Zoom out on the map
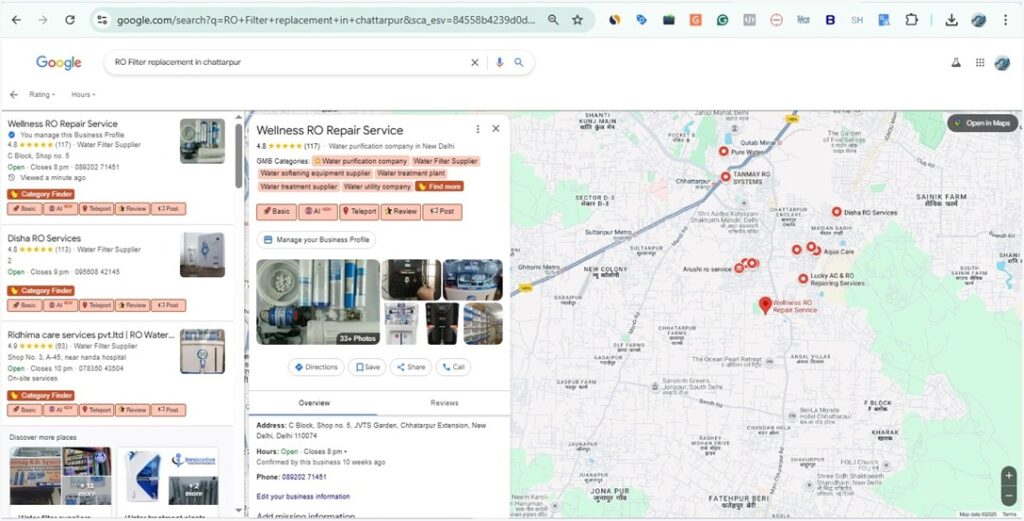This screenshot has height=521, width=1024. (1009, 496)
